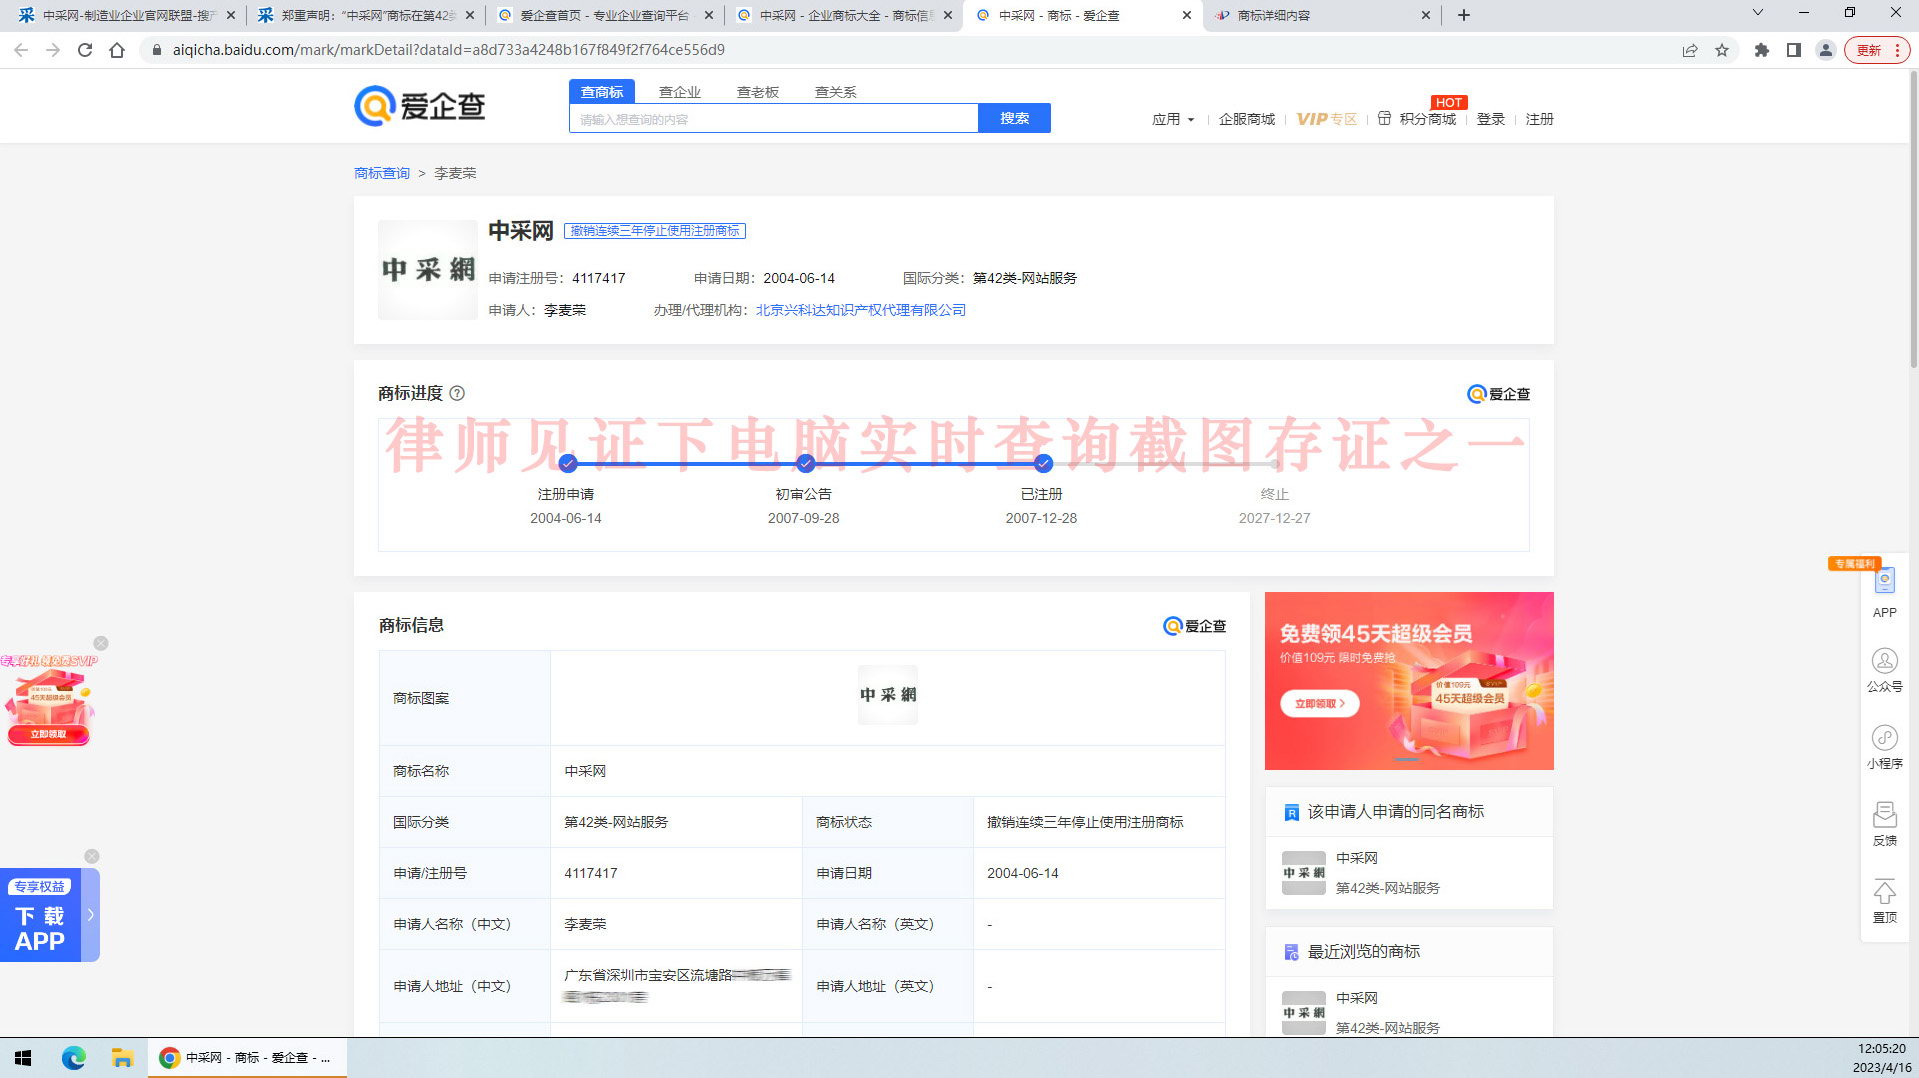This screenshot has height=1078, width=1919.
Task: Open 小程序 icon in right sidebar
Action: 1884,746
